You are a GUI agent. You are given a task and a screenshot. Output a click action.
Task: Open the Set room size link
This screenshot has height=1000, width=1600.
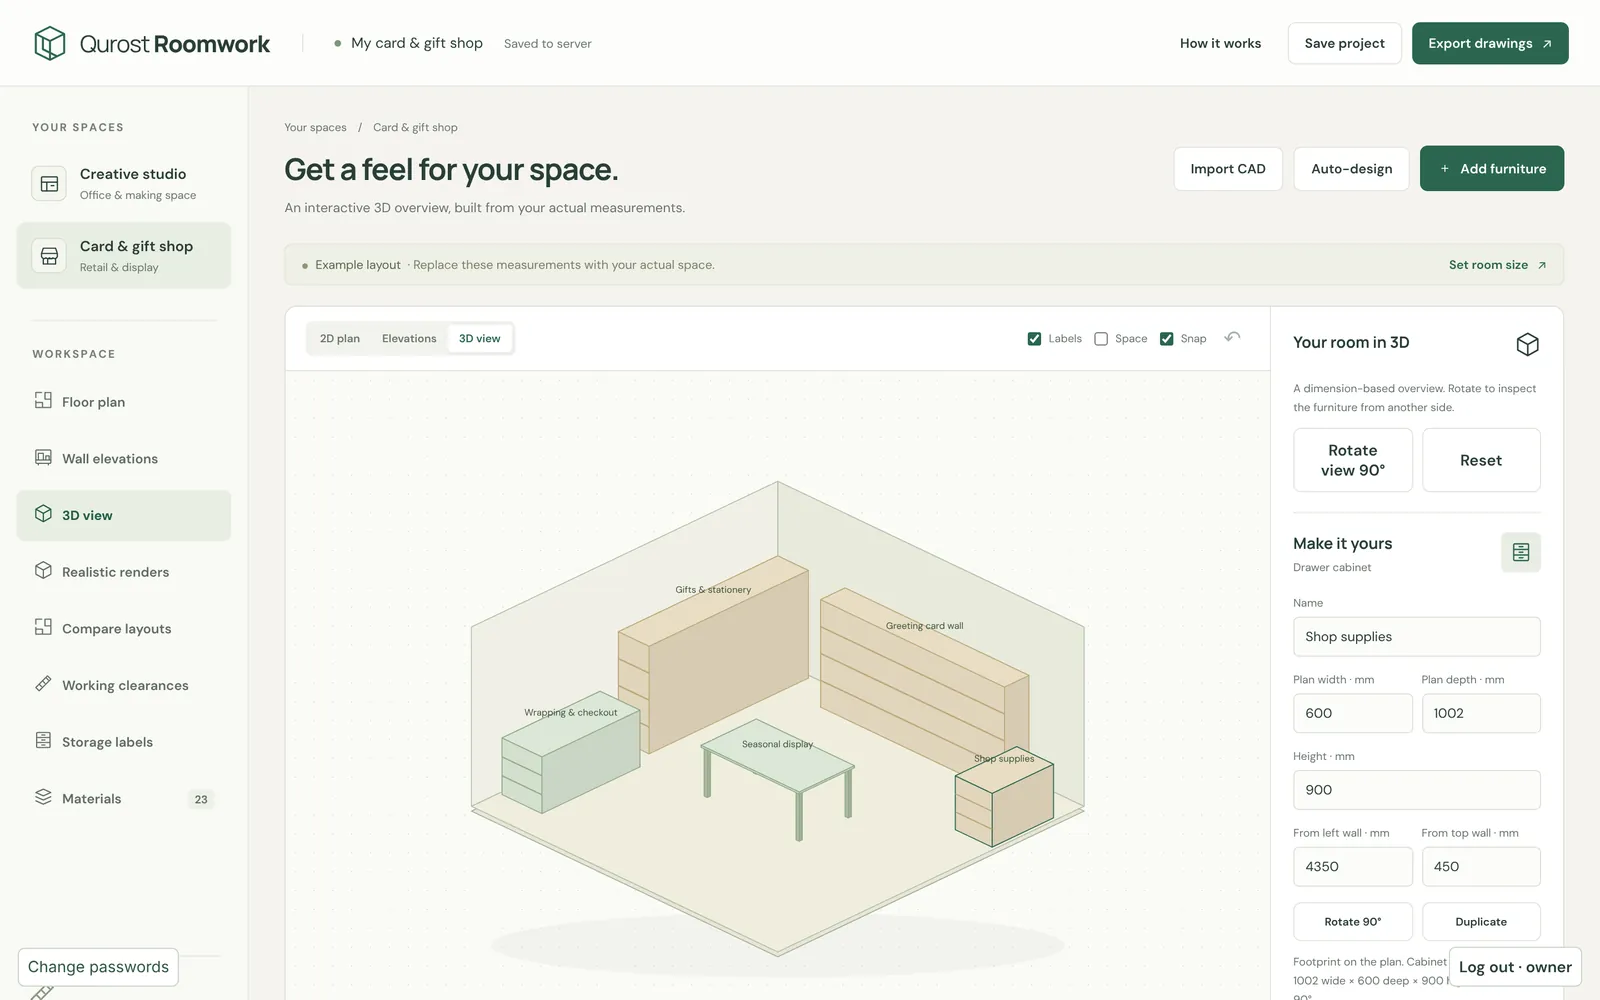click(1497, 265)
